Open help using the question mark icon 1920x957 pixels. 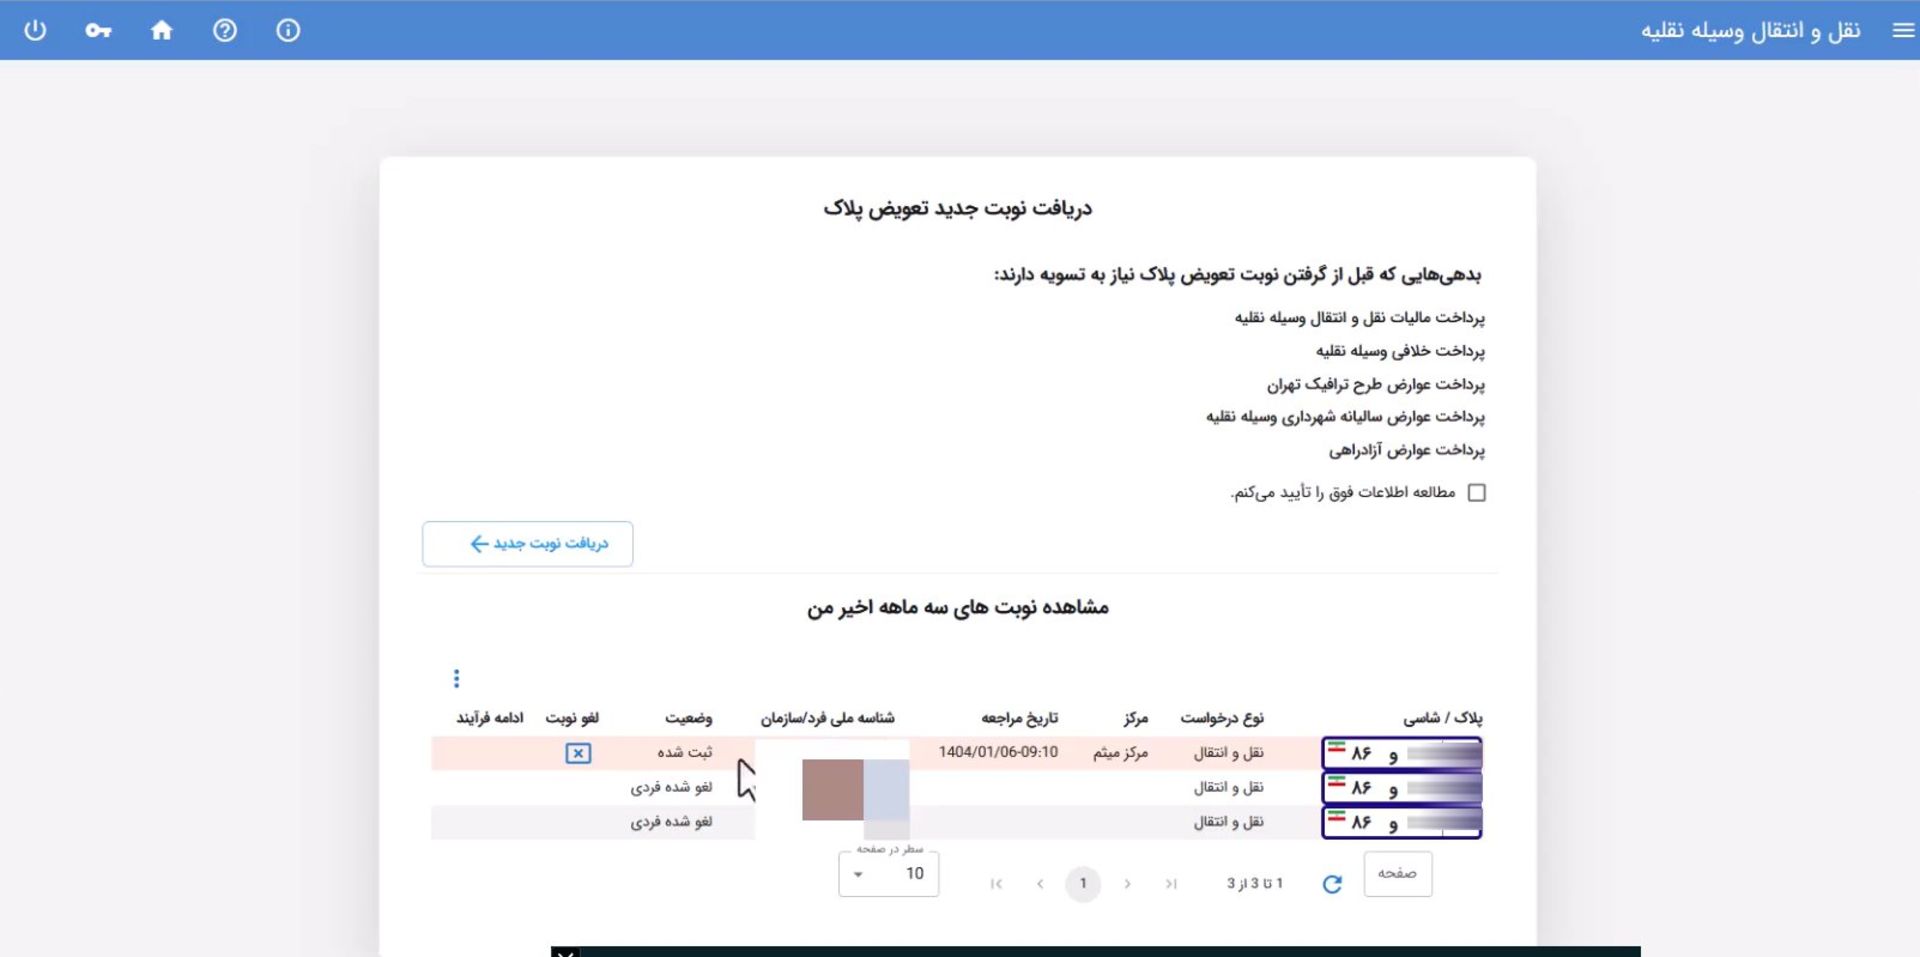point(225,30)
